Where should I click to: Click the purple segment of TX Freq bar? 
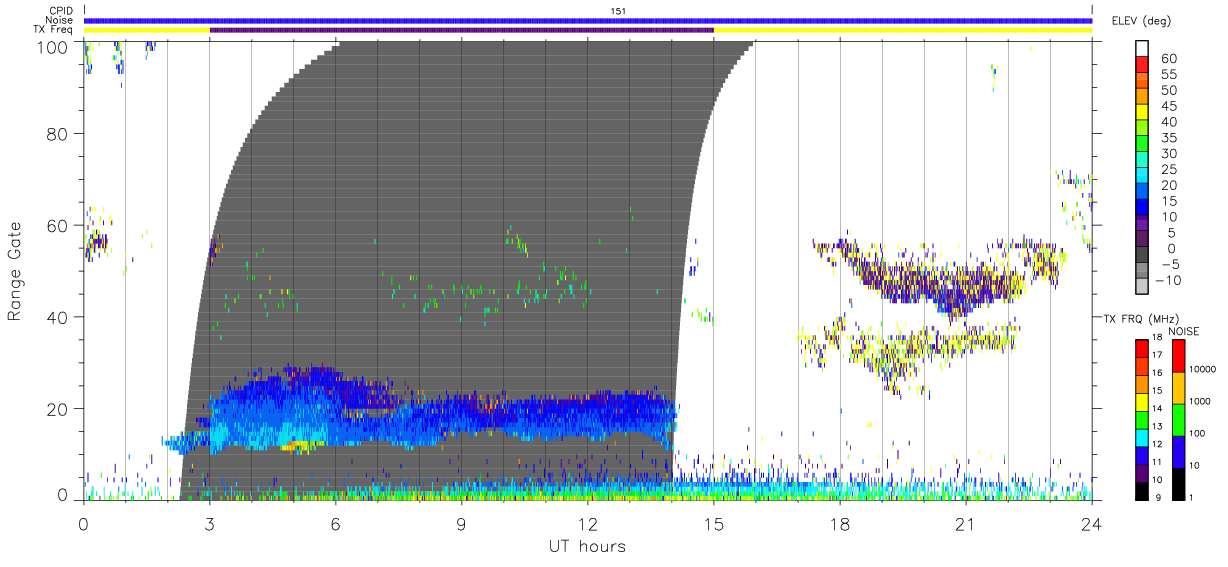462,30
